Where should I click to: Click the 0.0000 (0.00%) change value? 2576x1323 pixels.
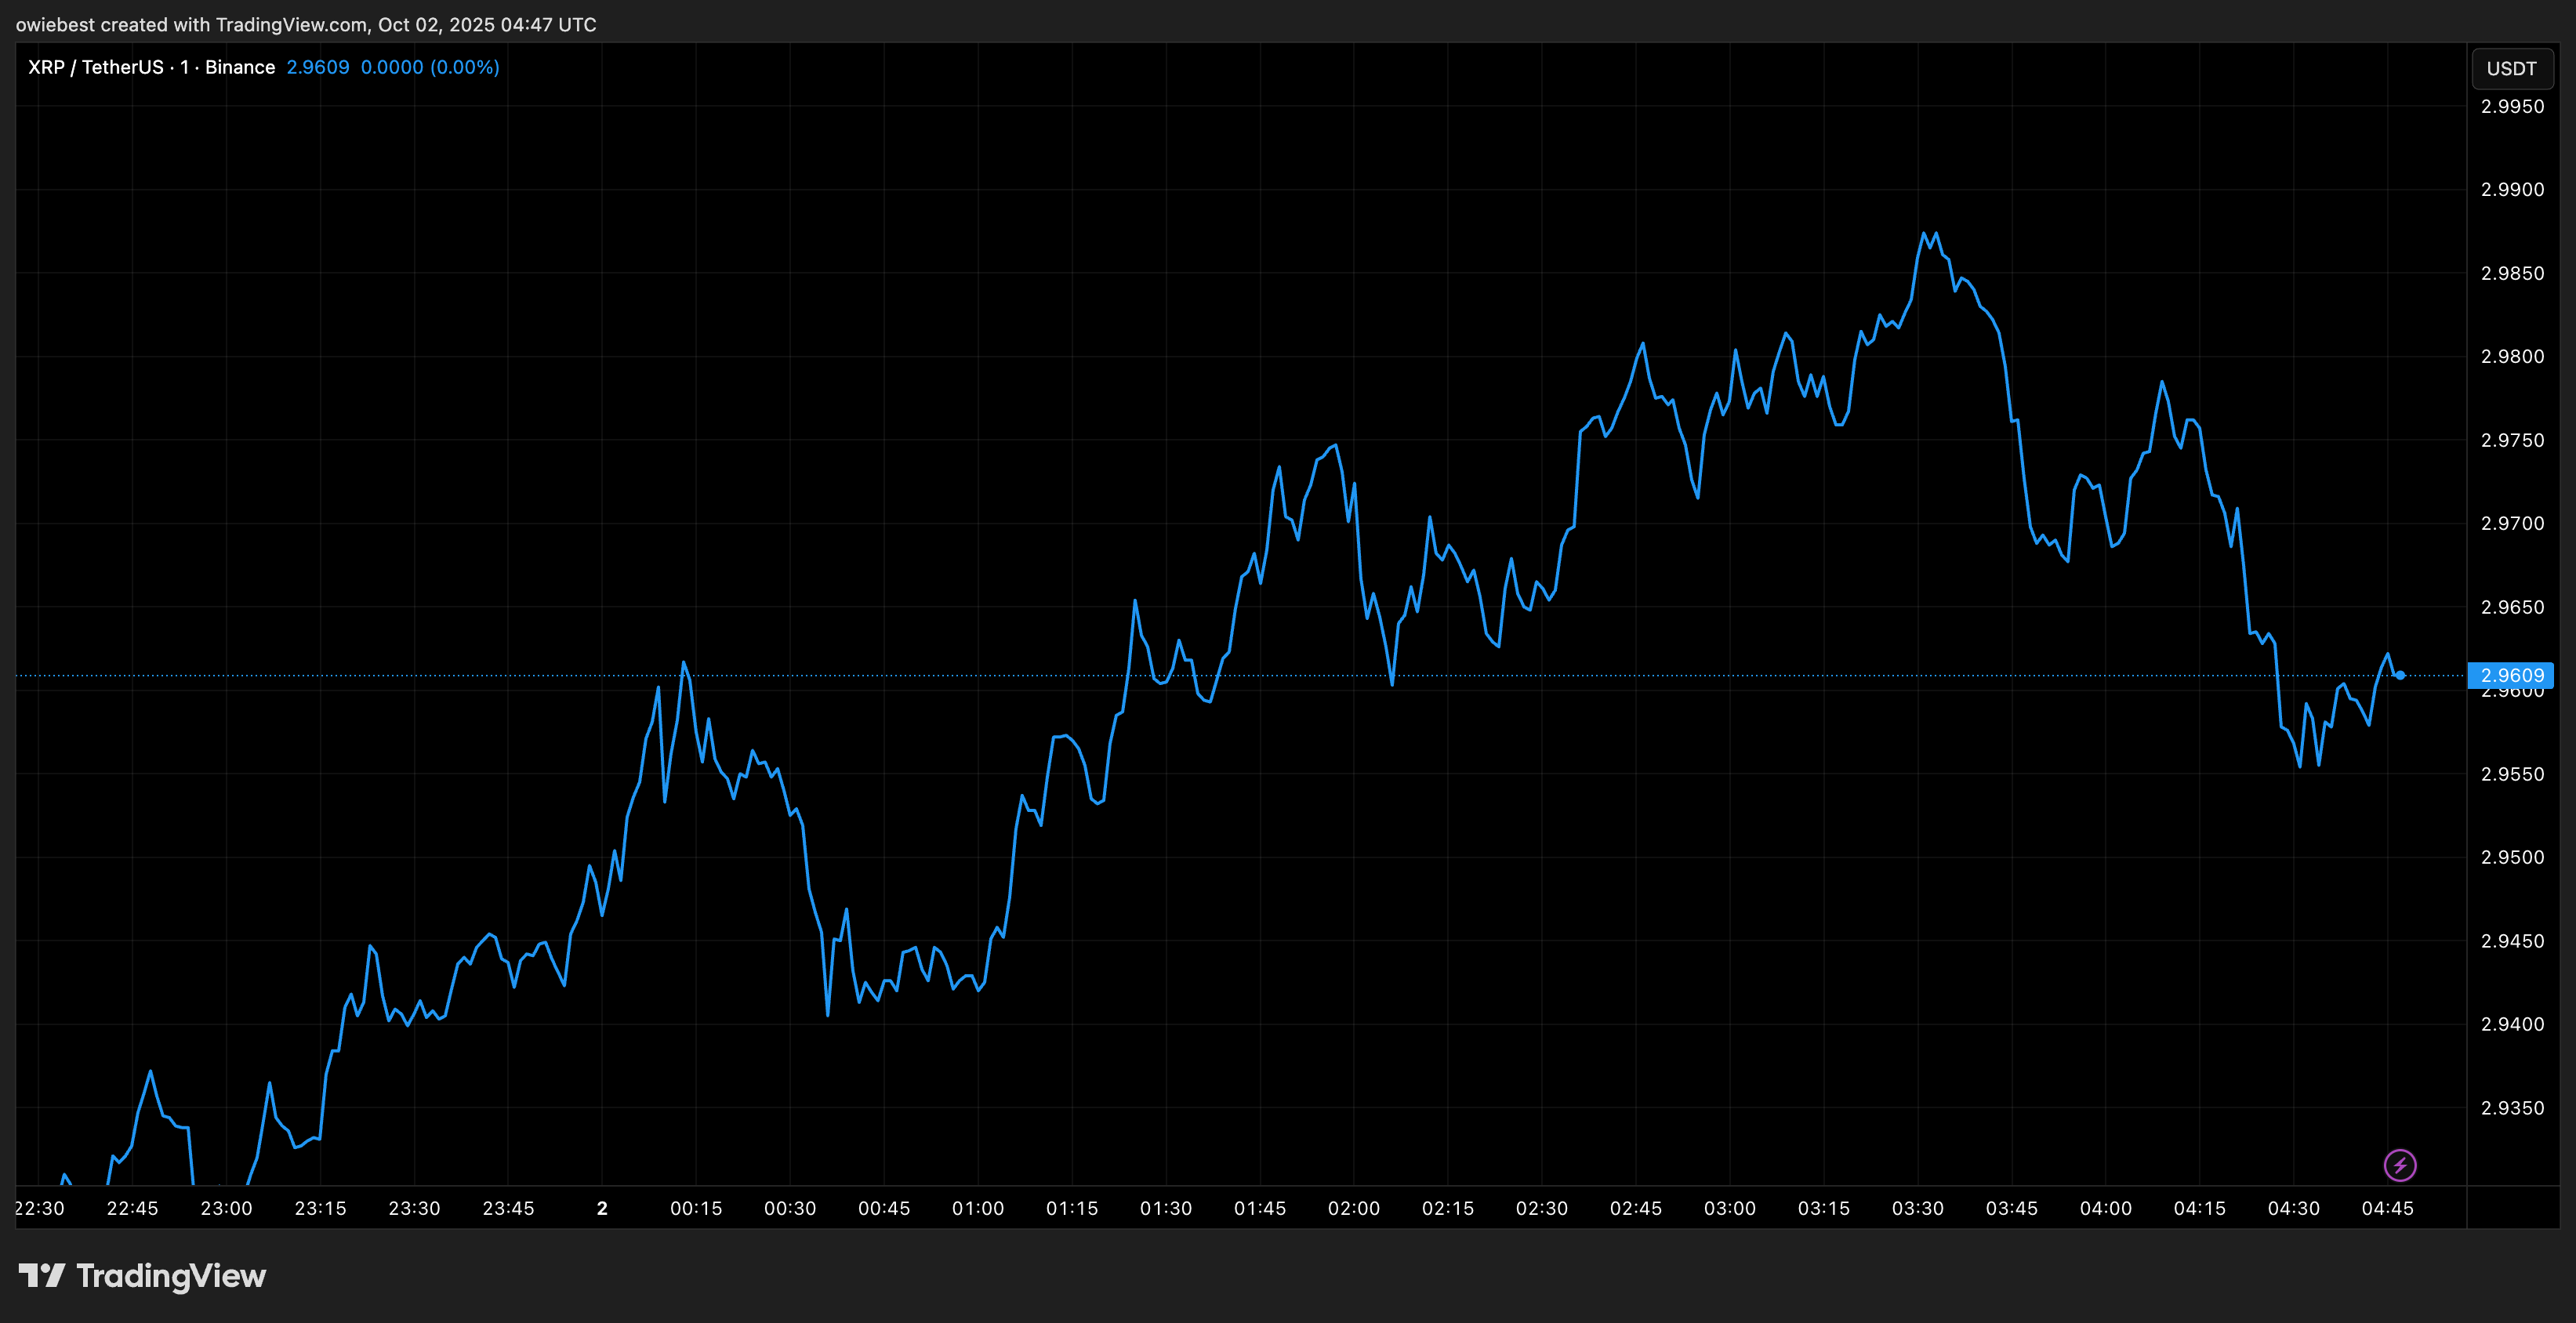430,67
